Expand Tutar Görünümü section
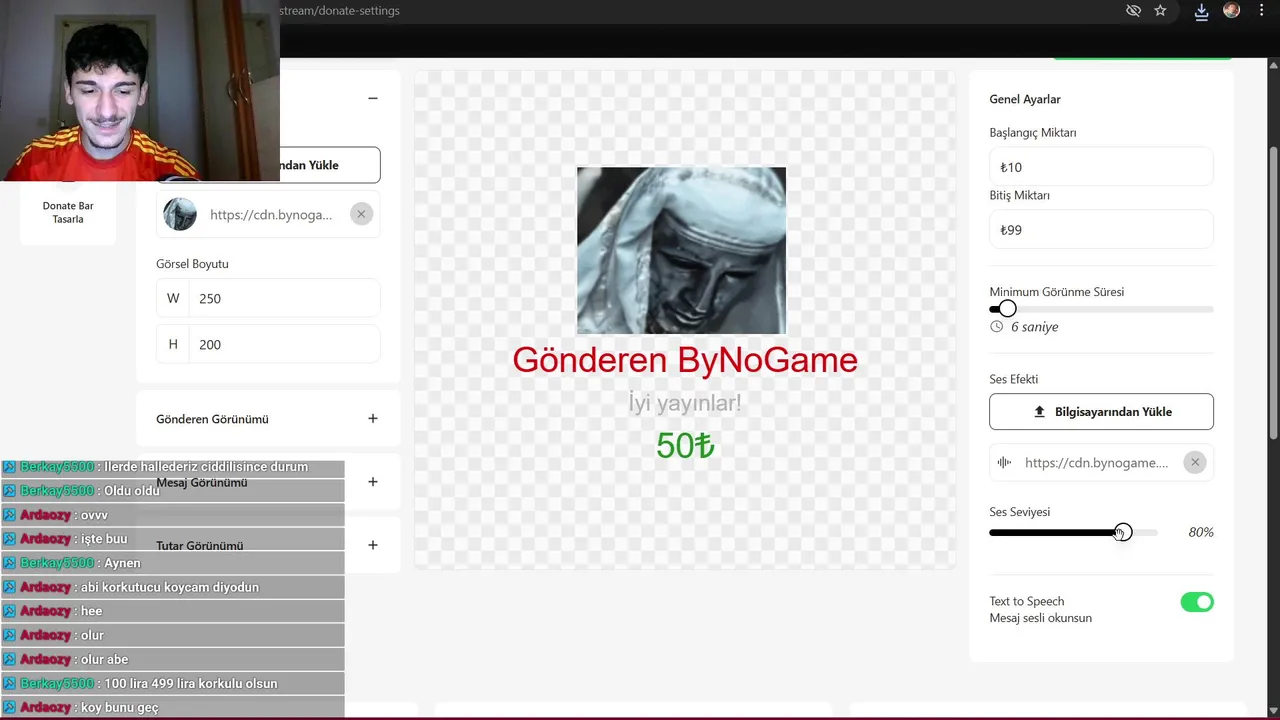Screen dimensions: 1280x720 [373, 545]
